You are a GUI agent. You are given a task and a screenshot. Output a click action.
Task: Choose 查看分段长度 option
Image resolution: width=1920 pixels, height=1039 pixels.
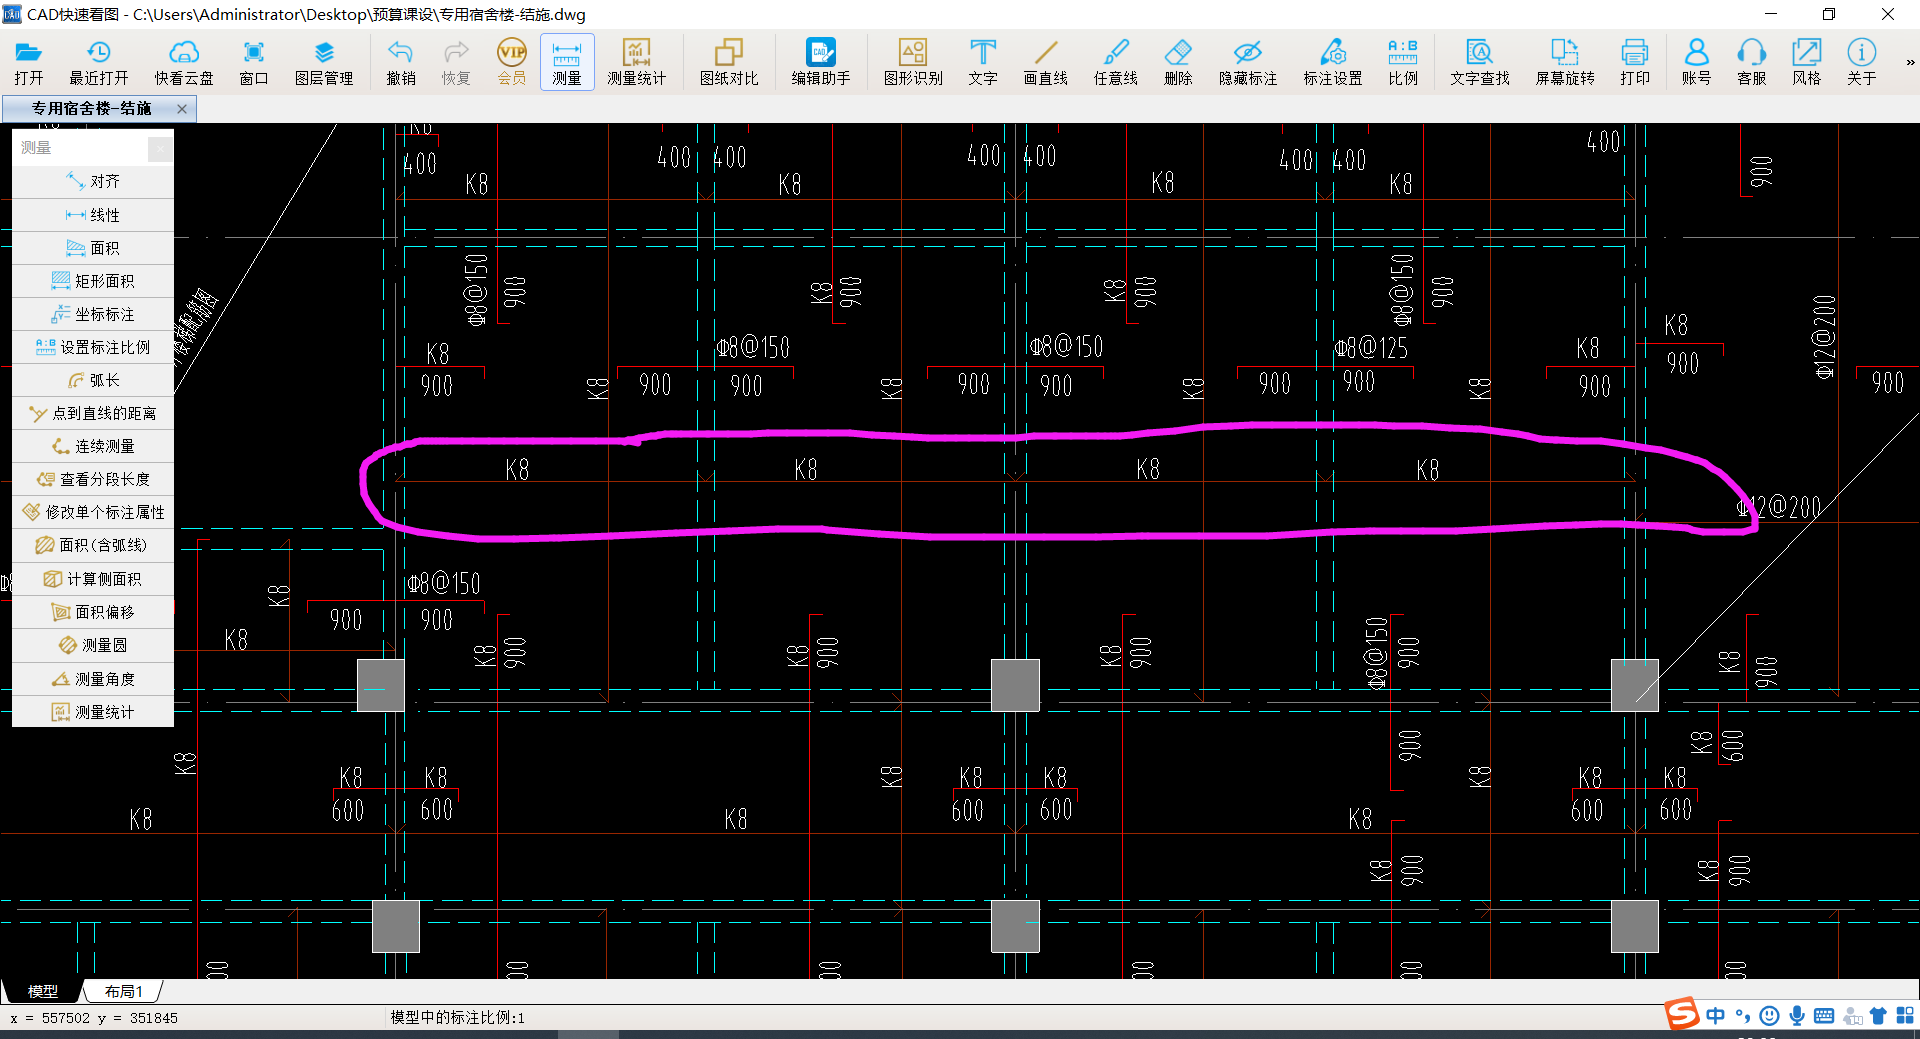93,479
